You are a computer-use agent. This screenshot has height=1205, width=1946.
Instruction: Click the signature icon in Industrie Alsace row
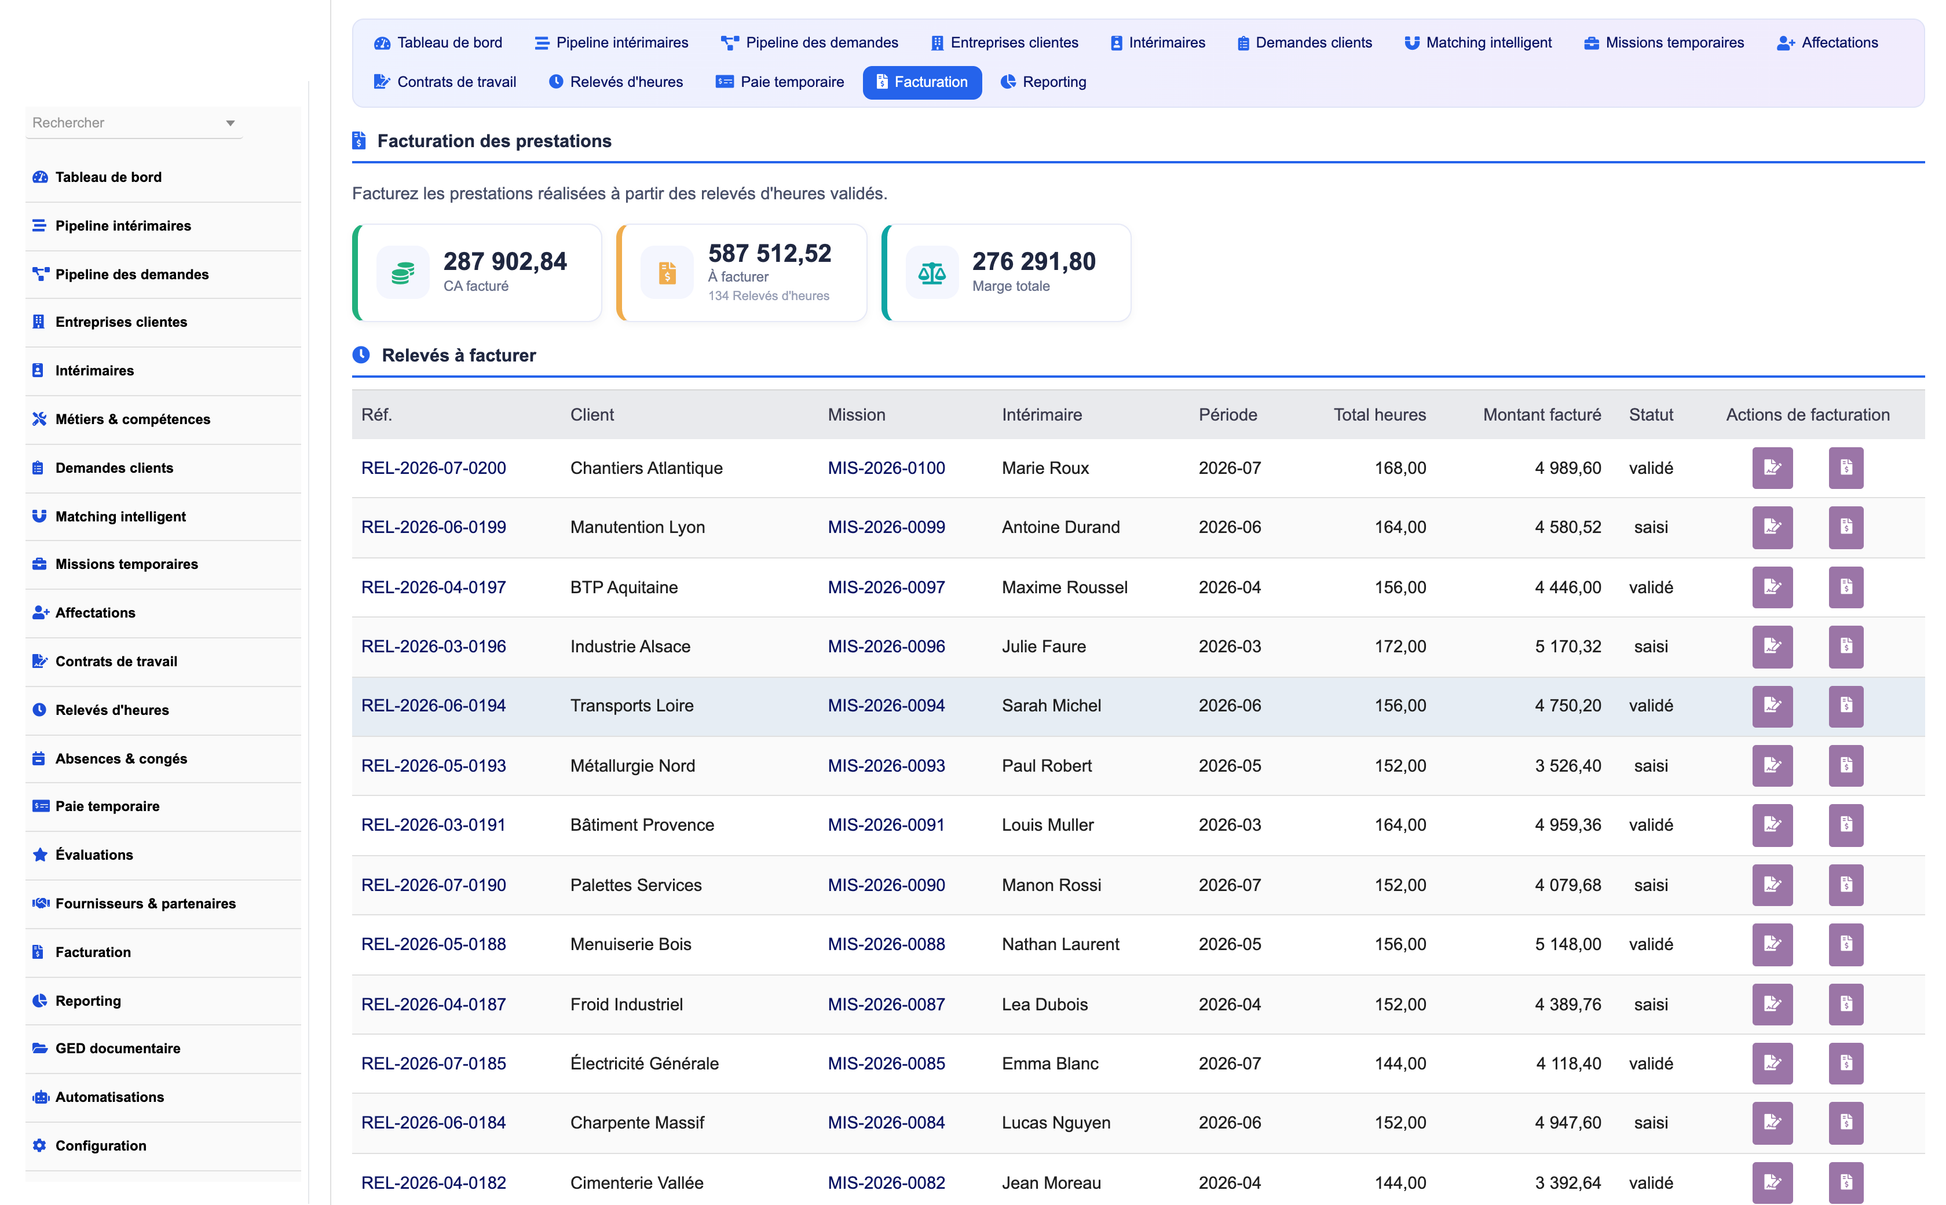point(1772,646)
